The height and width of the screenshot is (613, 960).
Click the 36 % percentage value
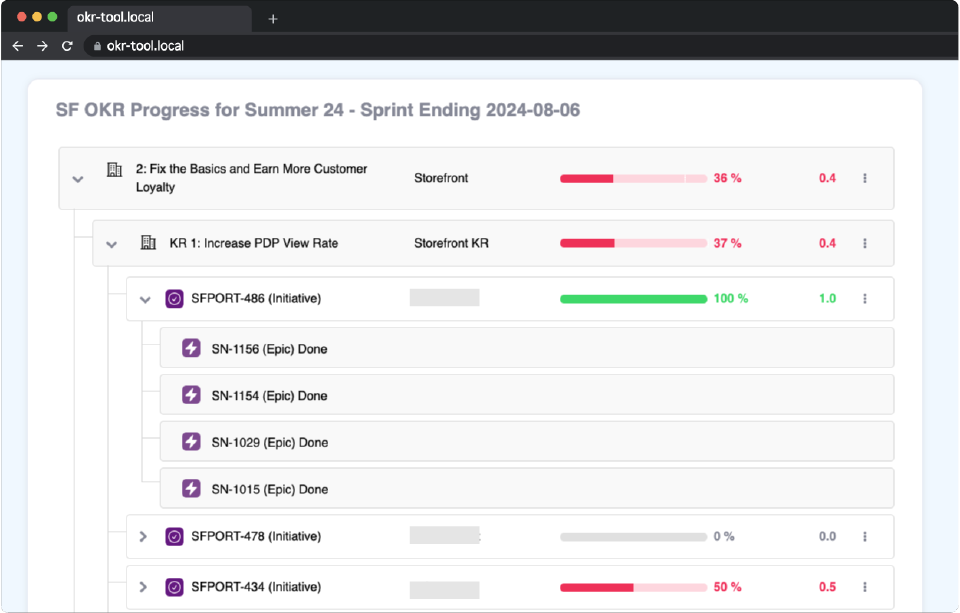[727, 178]
